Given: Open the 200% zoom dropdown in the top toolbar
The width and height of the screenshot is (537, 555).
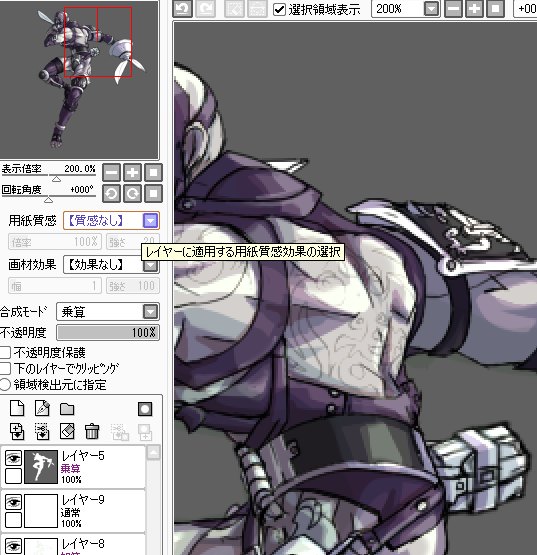Looking at the screenshot, I should coord(406,8).
